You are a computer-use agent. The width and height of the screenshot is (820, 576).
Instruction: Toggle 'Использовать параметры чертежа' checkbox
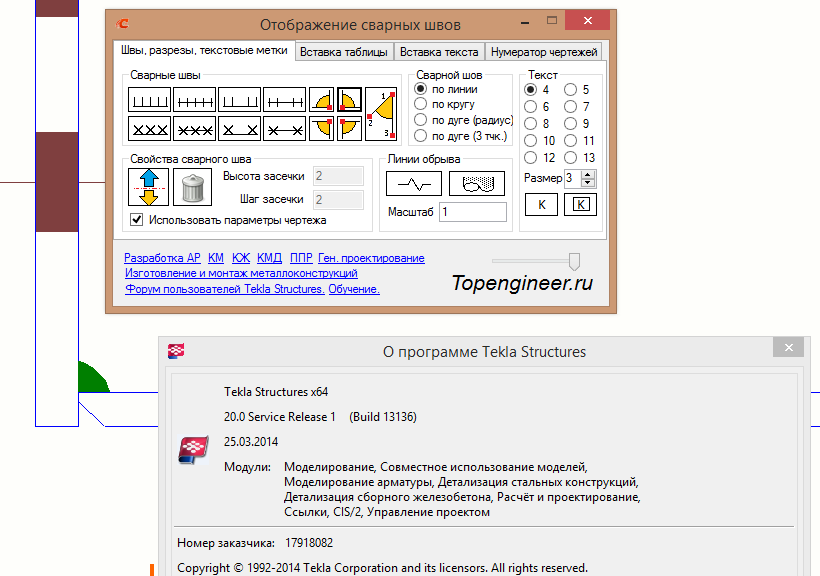(x=136, y=220)
